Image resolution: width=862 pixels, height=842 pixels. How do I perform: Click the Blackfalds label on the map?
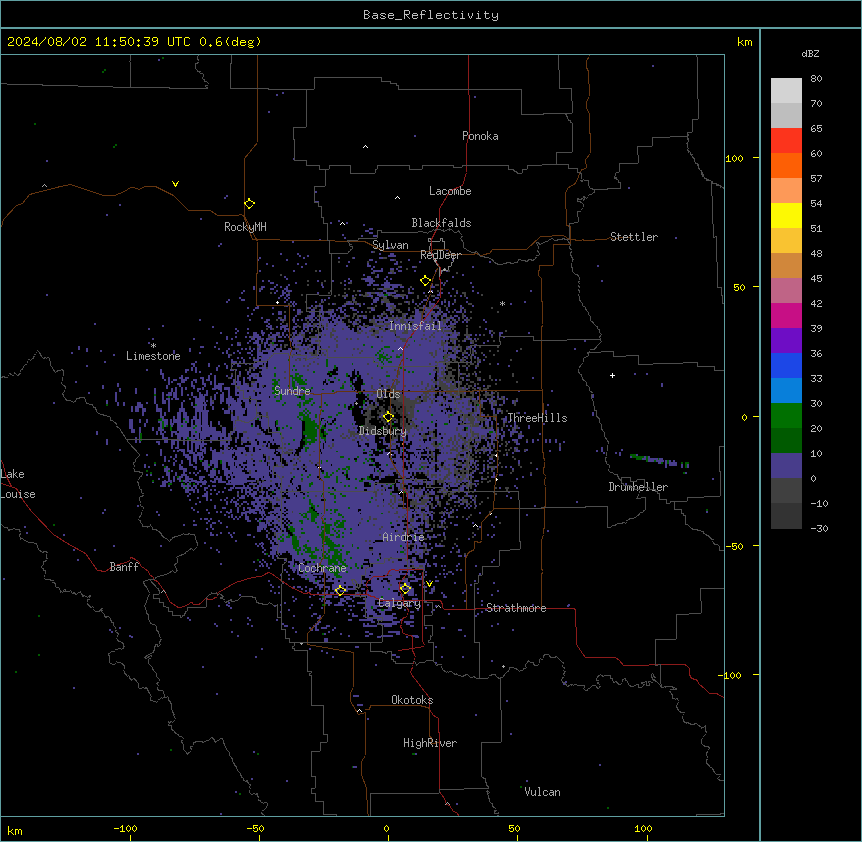(441, 223)
